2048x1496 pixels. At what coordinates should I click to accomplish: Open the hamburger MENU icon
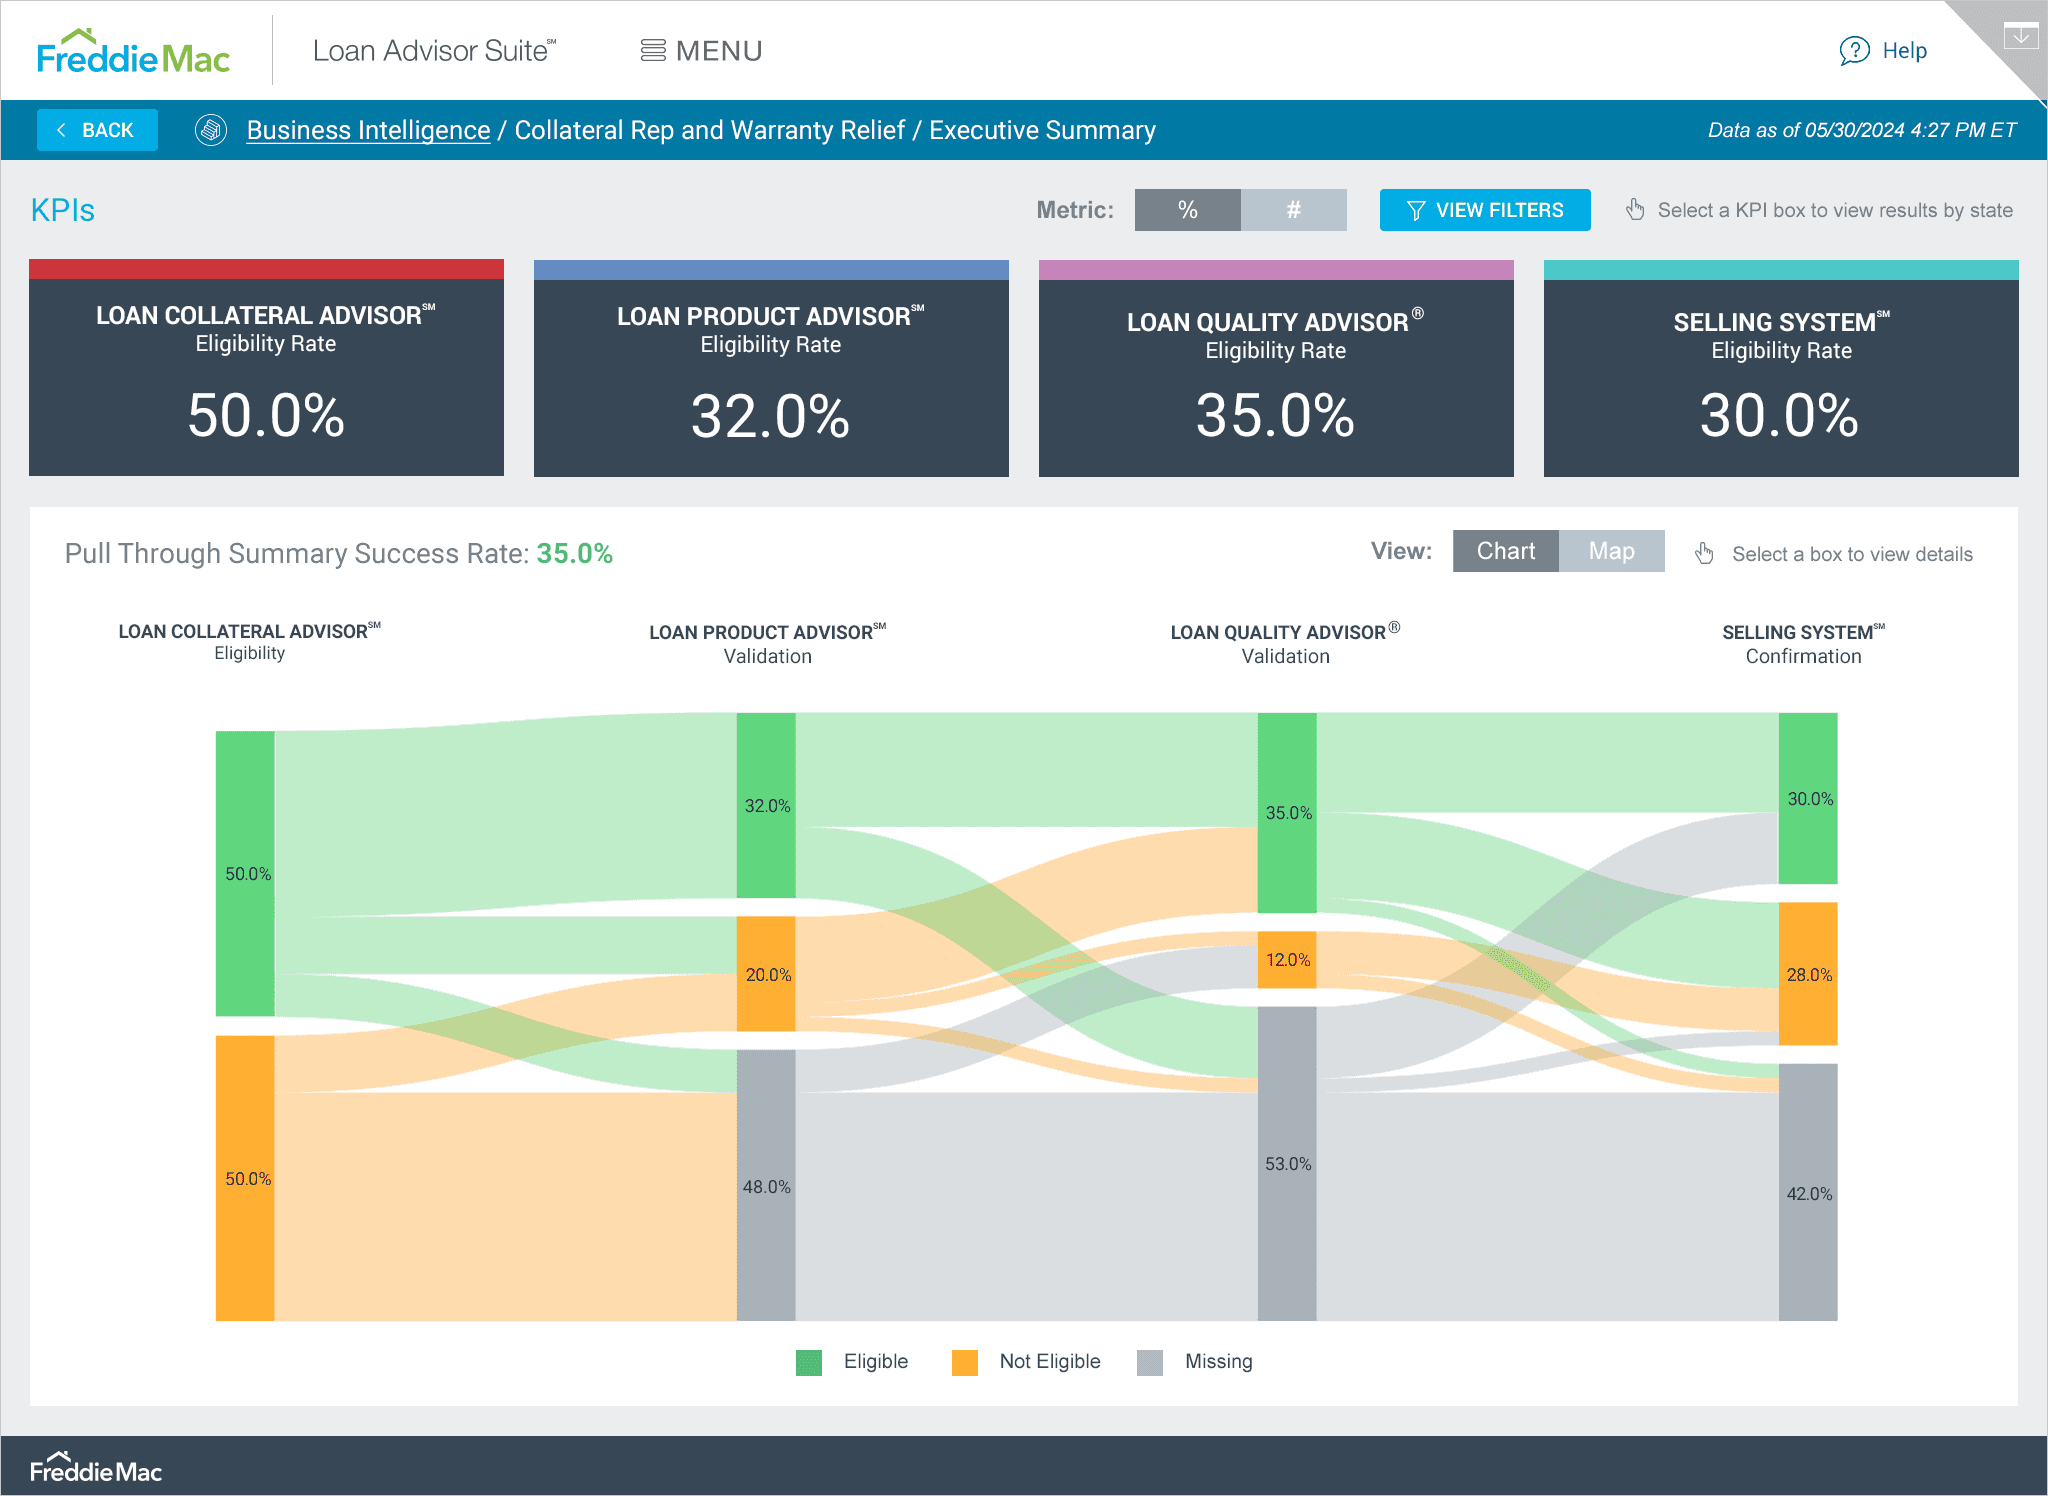click(x=653, y=51)
